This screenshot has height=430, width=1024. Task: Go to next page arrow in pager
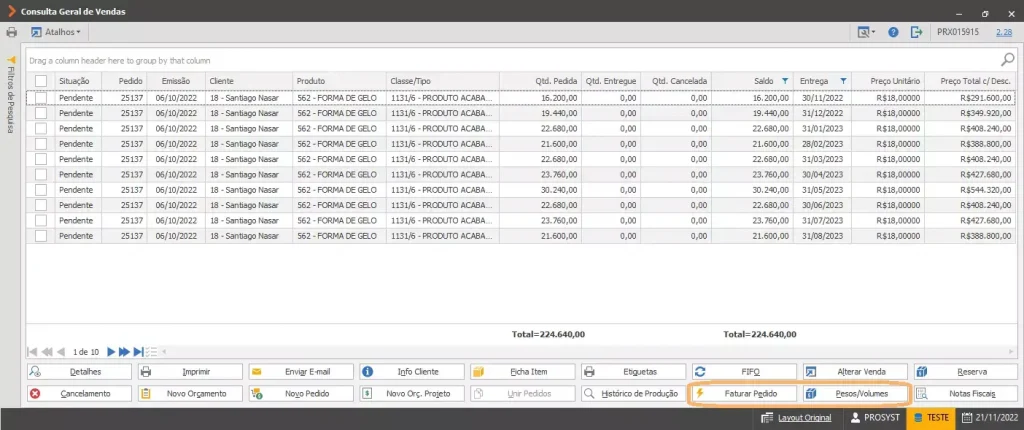coord(111,352)
